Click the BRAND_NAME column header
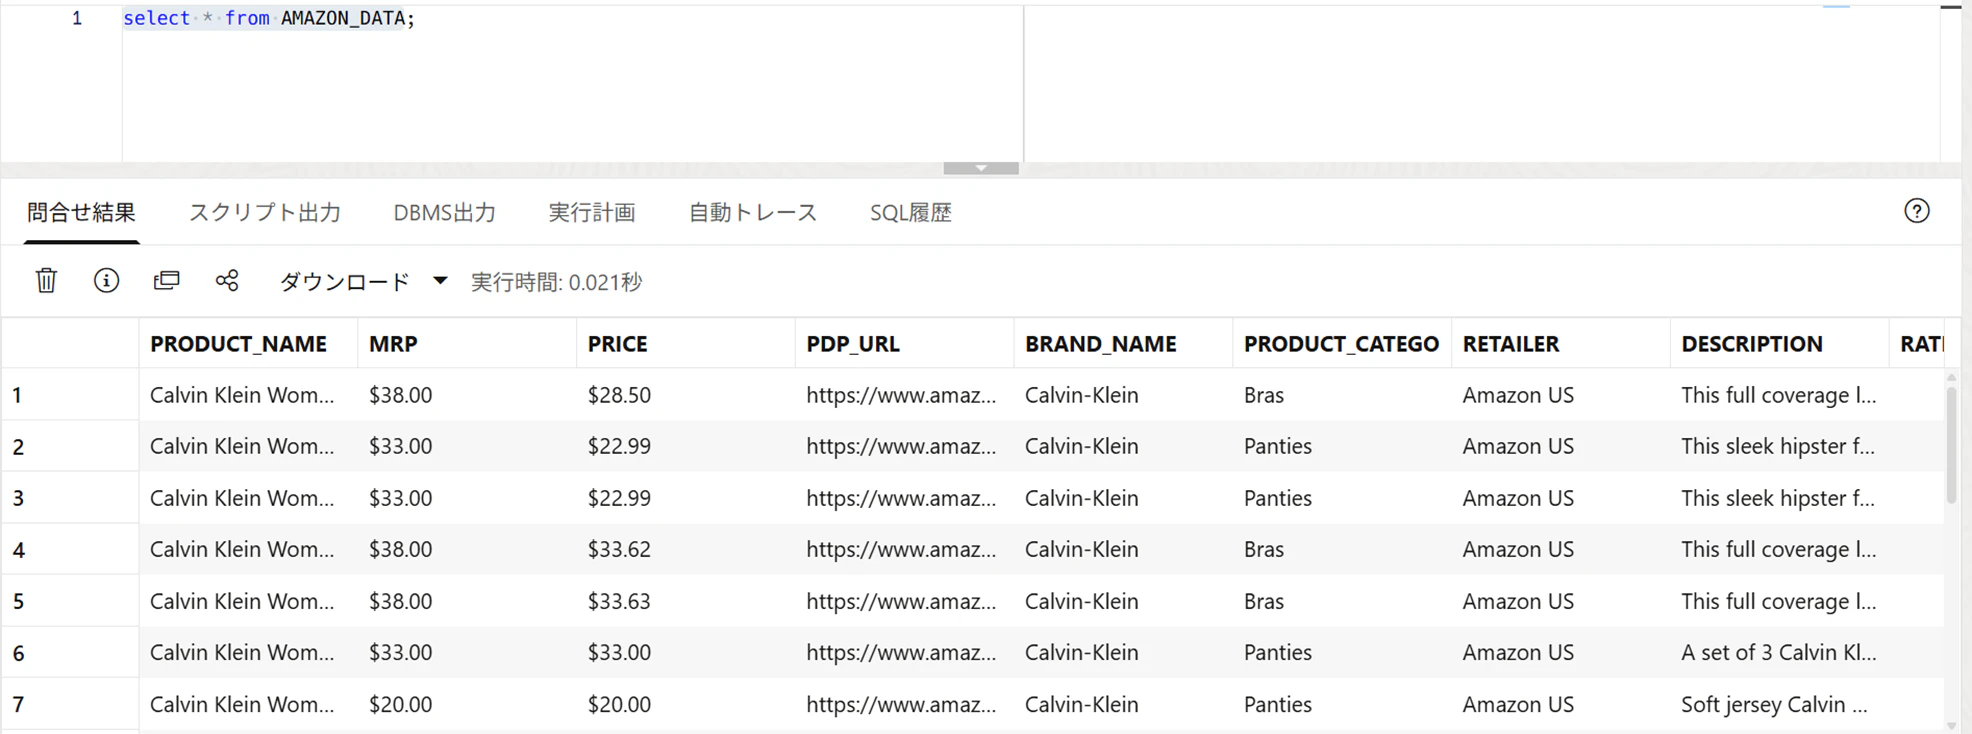1972x734 pixels. click(1123, 344)
